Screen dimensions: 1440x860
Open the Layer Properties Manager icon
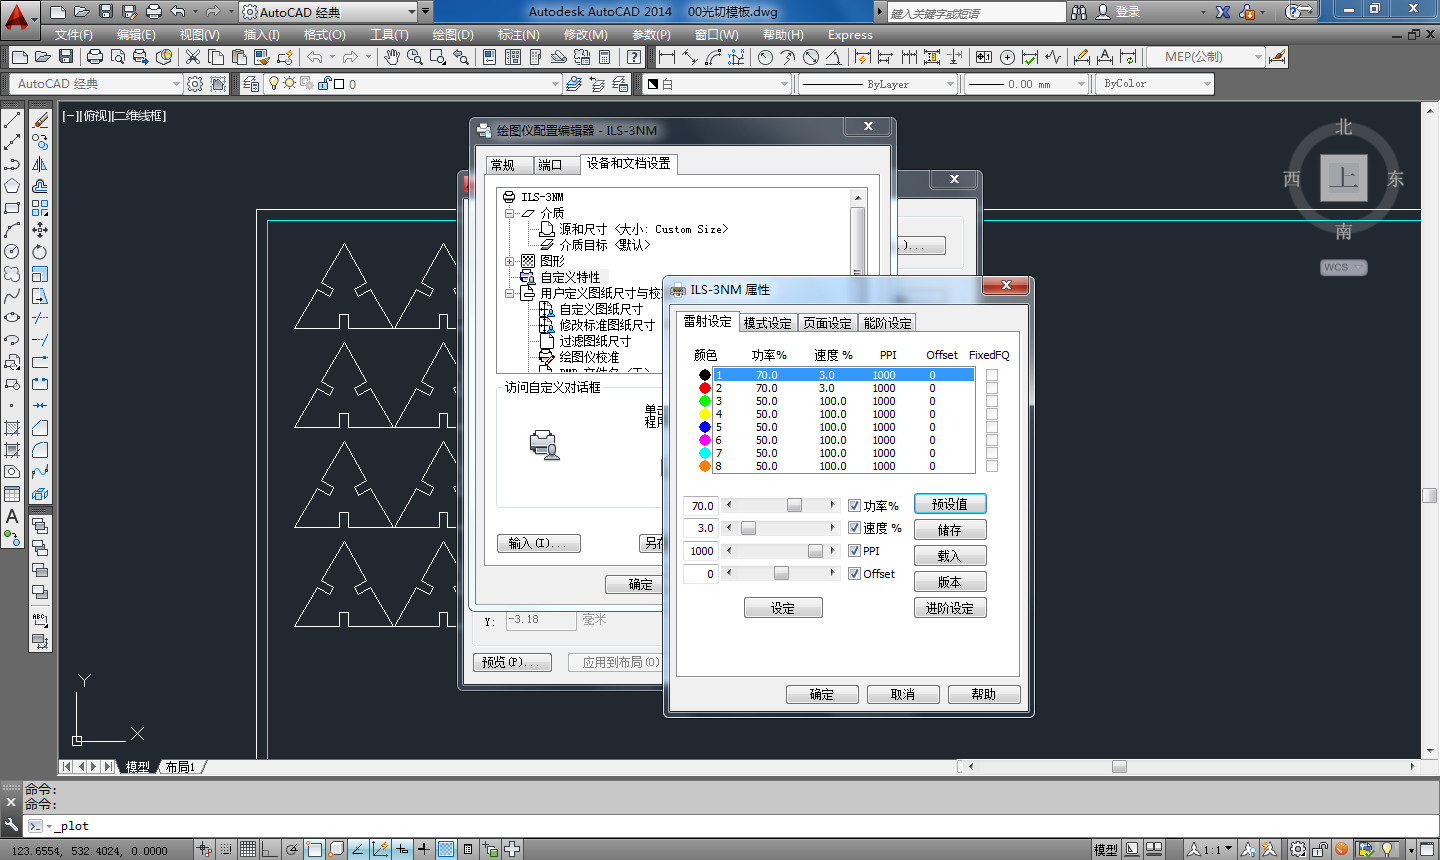[x=251, y=84]
